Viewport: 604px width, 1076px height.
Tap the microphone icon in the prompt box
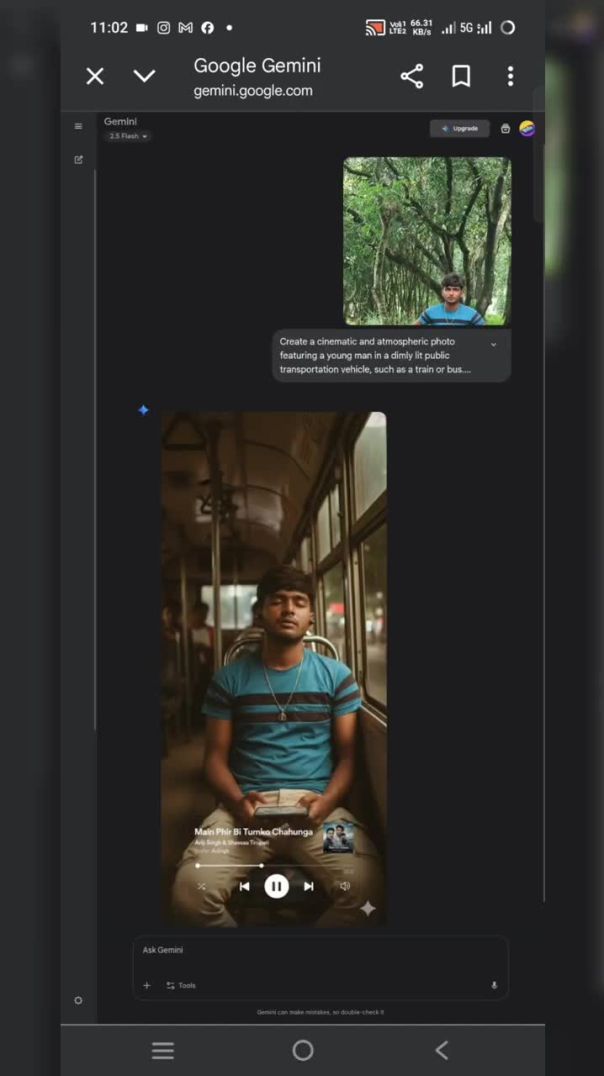tap(494, 985)
